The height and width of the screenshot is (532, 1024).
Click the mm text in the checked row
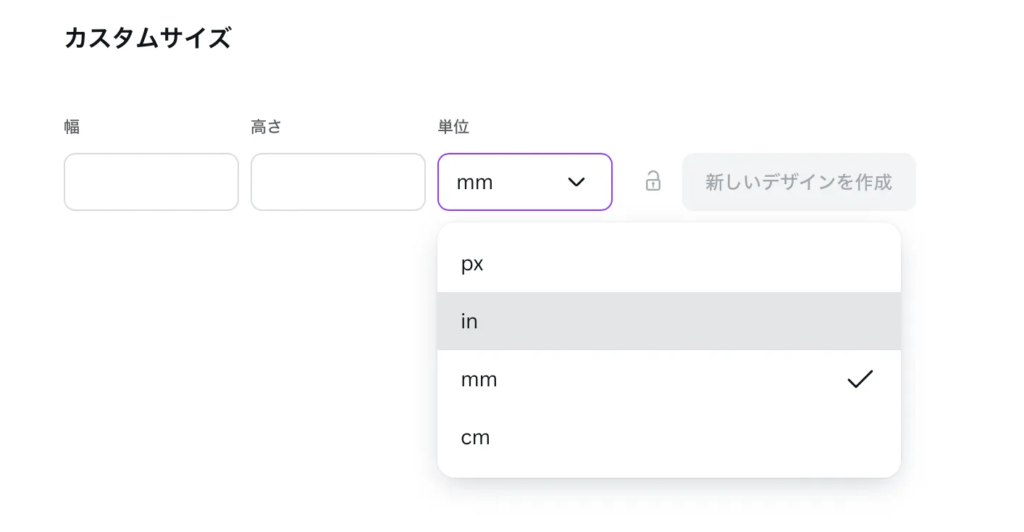pos(479,380)
